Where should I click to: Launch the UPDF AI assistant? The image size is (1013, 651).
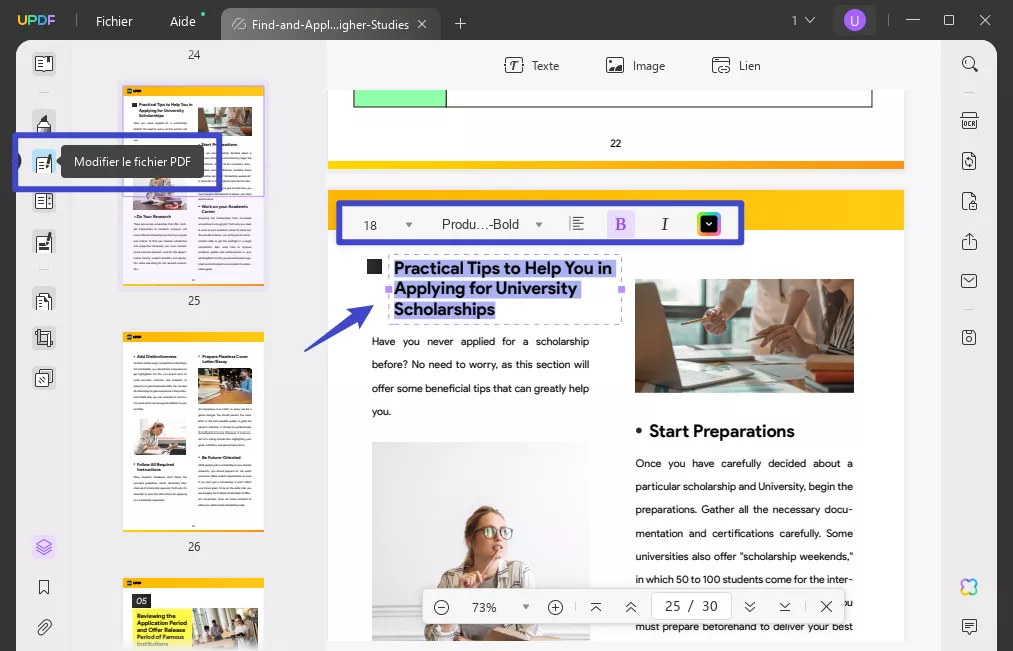pos(968,587)
